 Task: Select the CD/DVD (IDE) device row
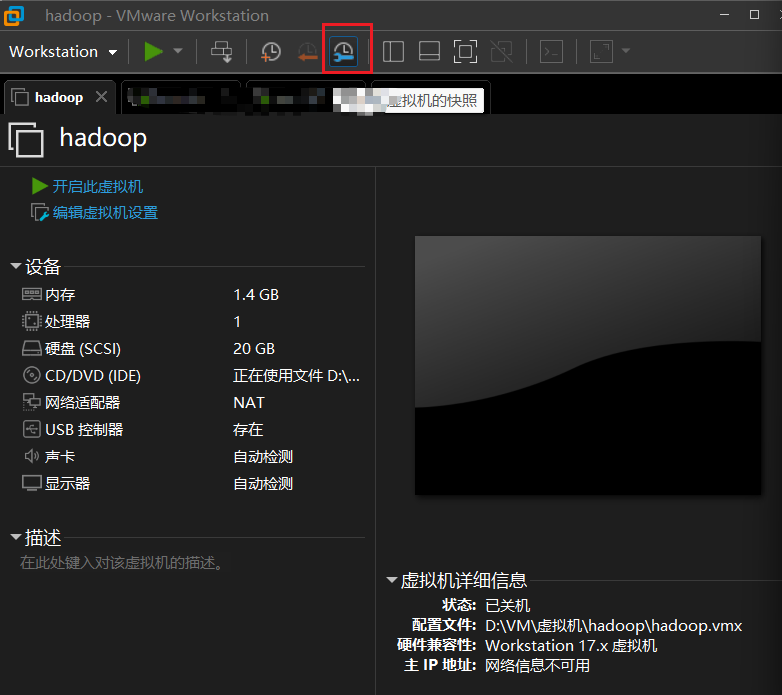192,375
